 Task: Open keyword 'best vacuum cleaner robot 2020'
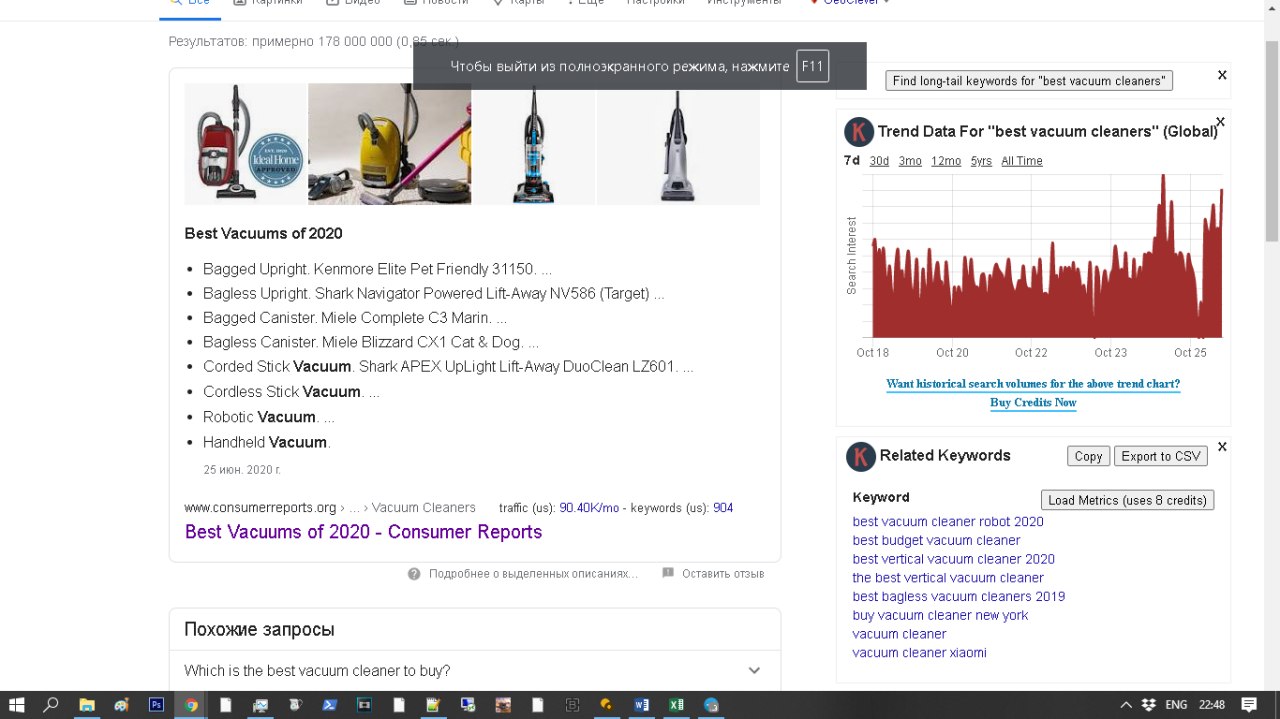948,522
